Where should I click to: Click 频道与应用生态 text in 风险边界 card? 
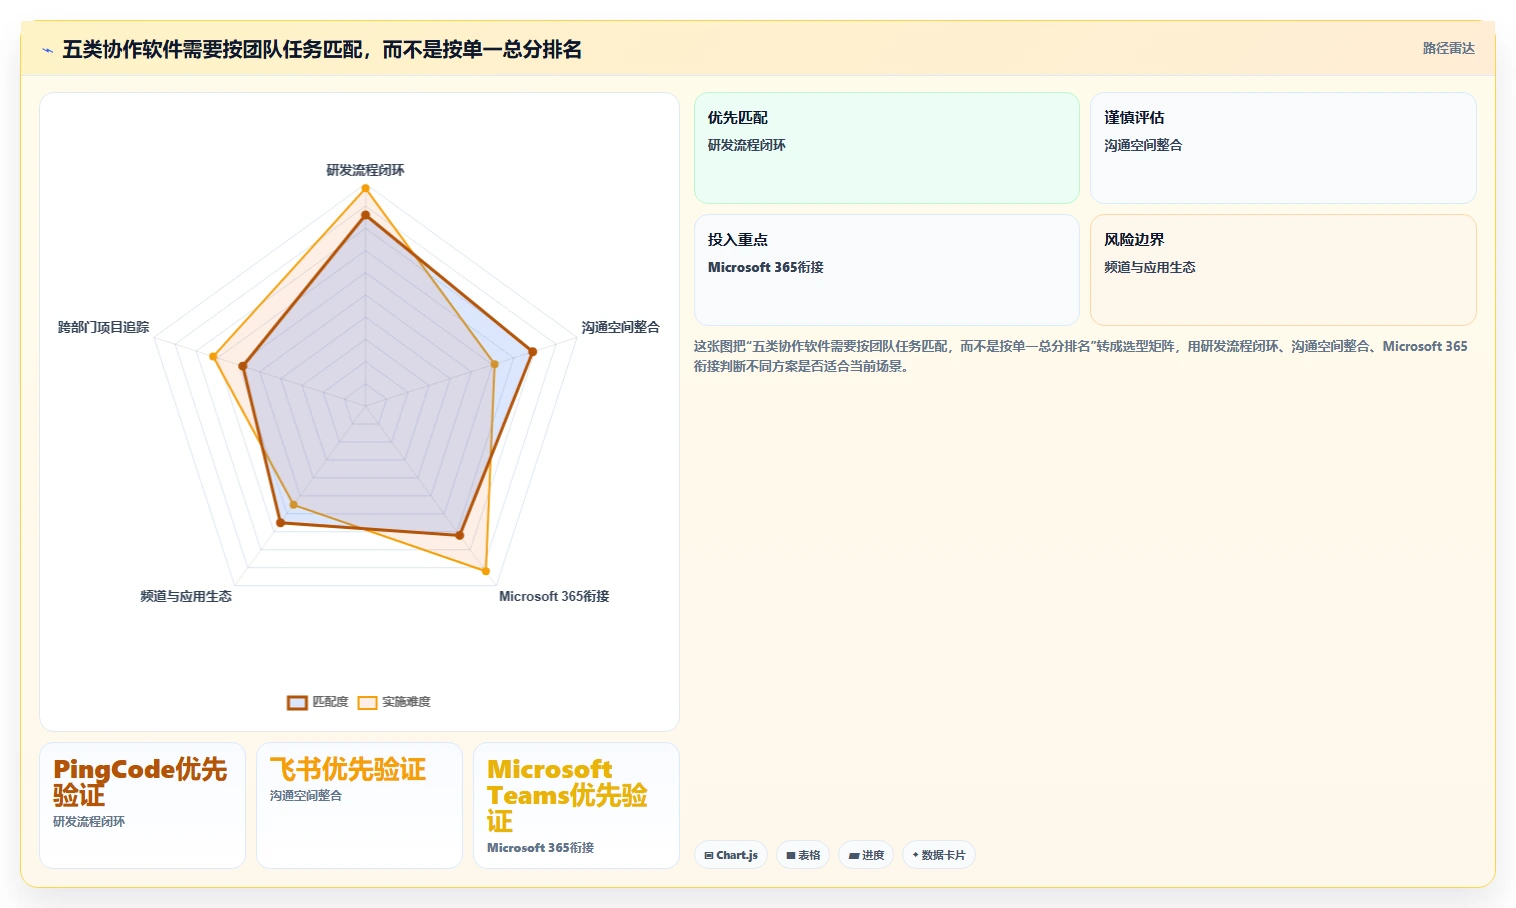[1150, 267]
